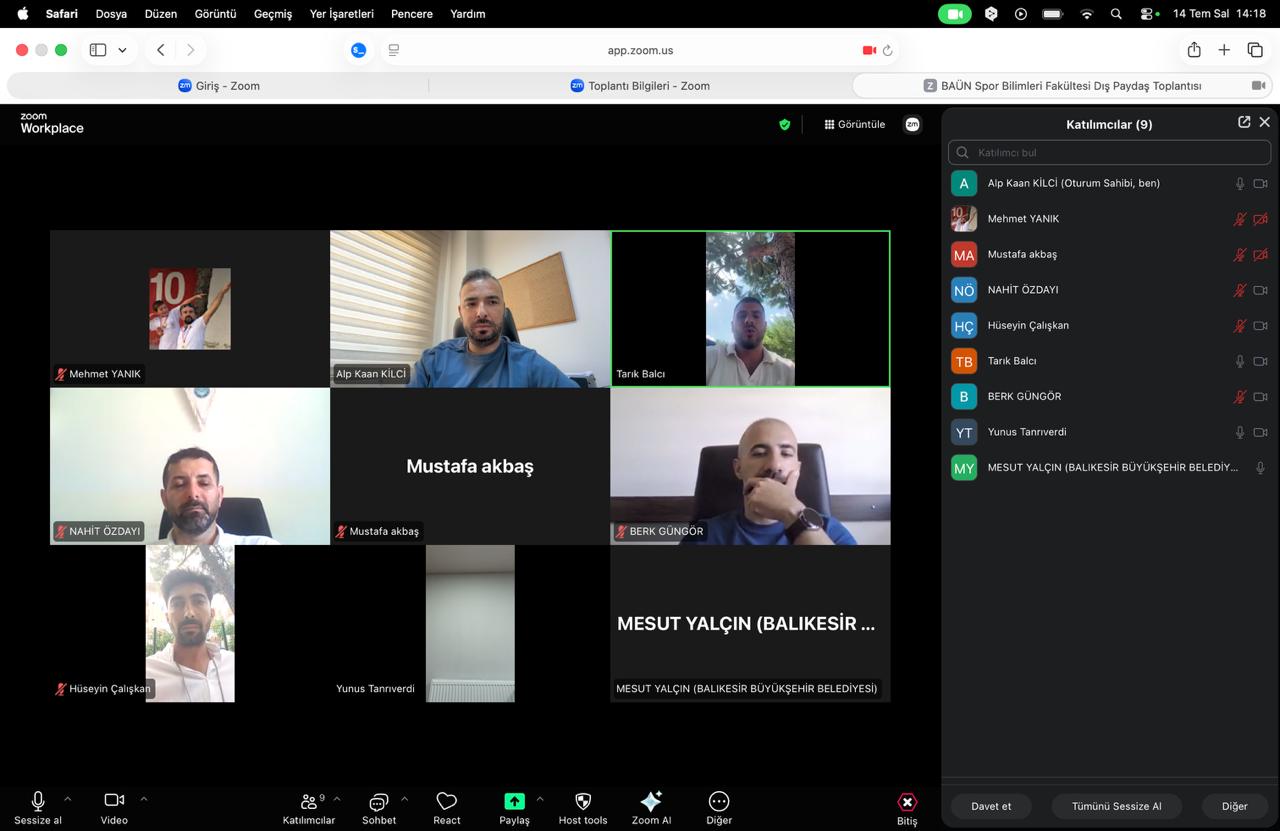1280x831 pixels.
Task: Open the Diğer more options icon in toolbar
Action: [719, 801]
